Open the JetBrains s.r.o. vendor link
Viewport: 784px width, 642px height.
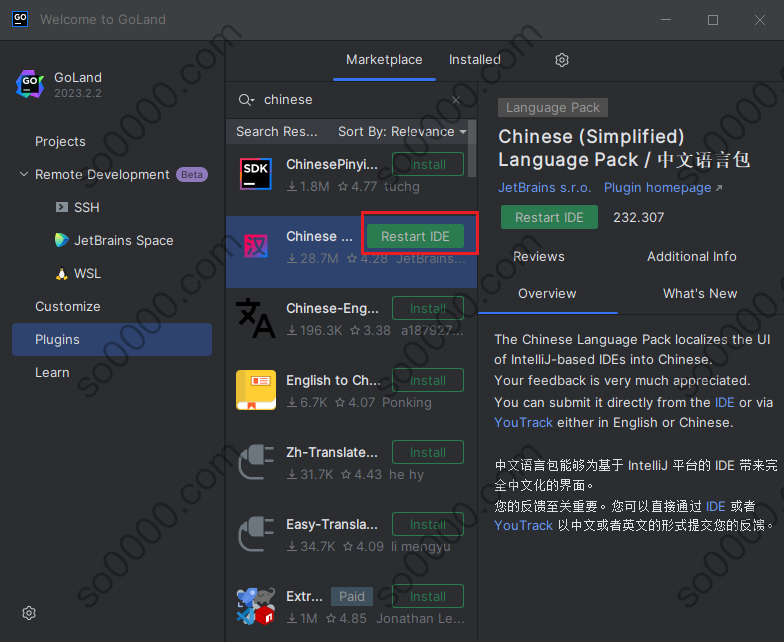[544, 188]
